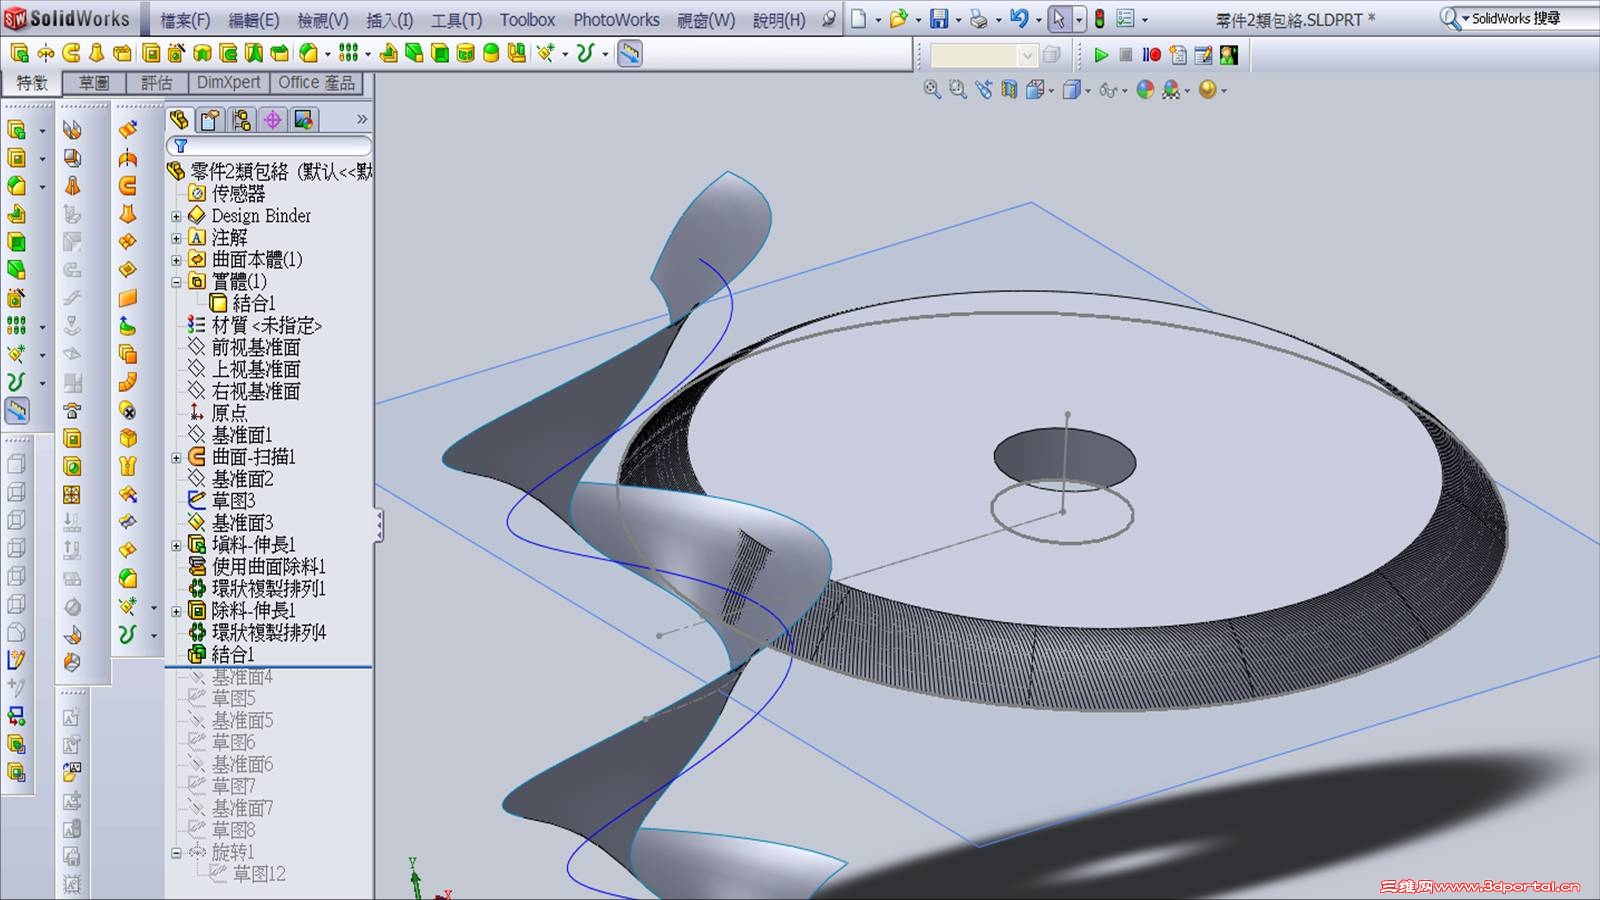
Task: Stop the macro with the square button
Action: tap(1126, 55)
